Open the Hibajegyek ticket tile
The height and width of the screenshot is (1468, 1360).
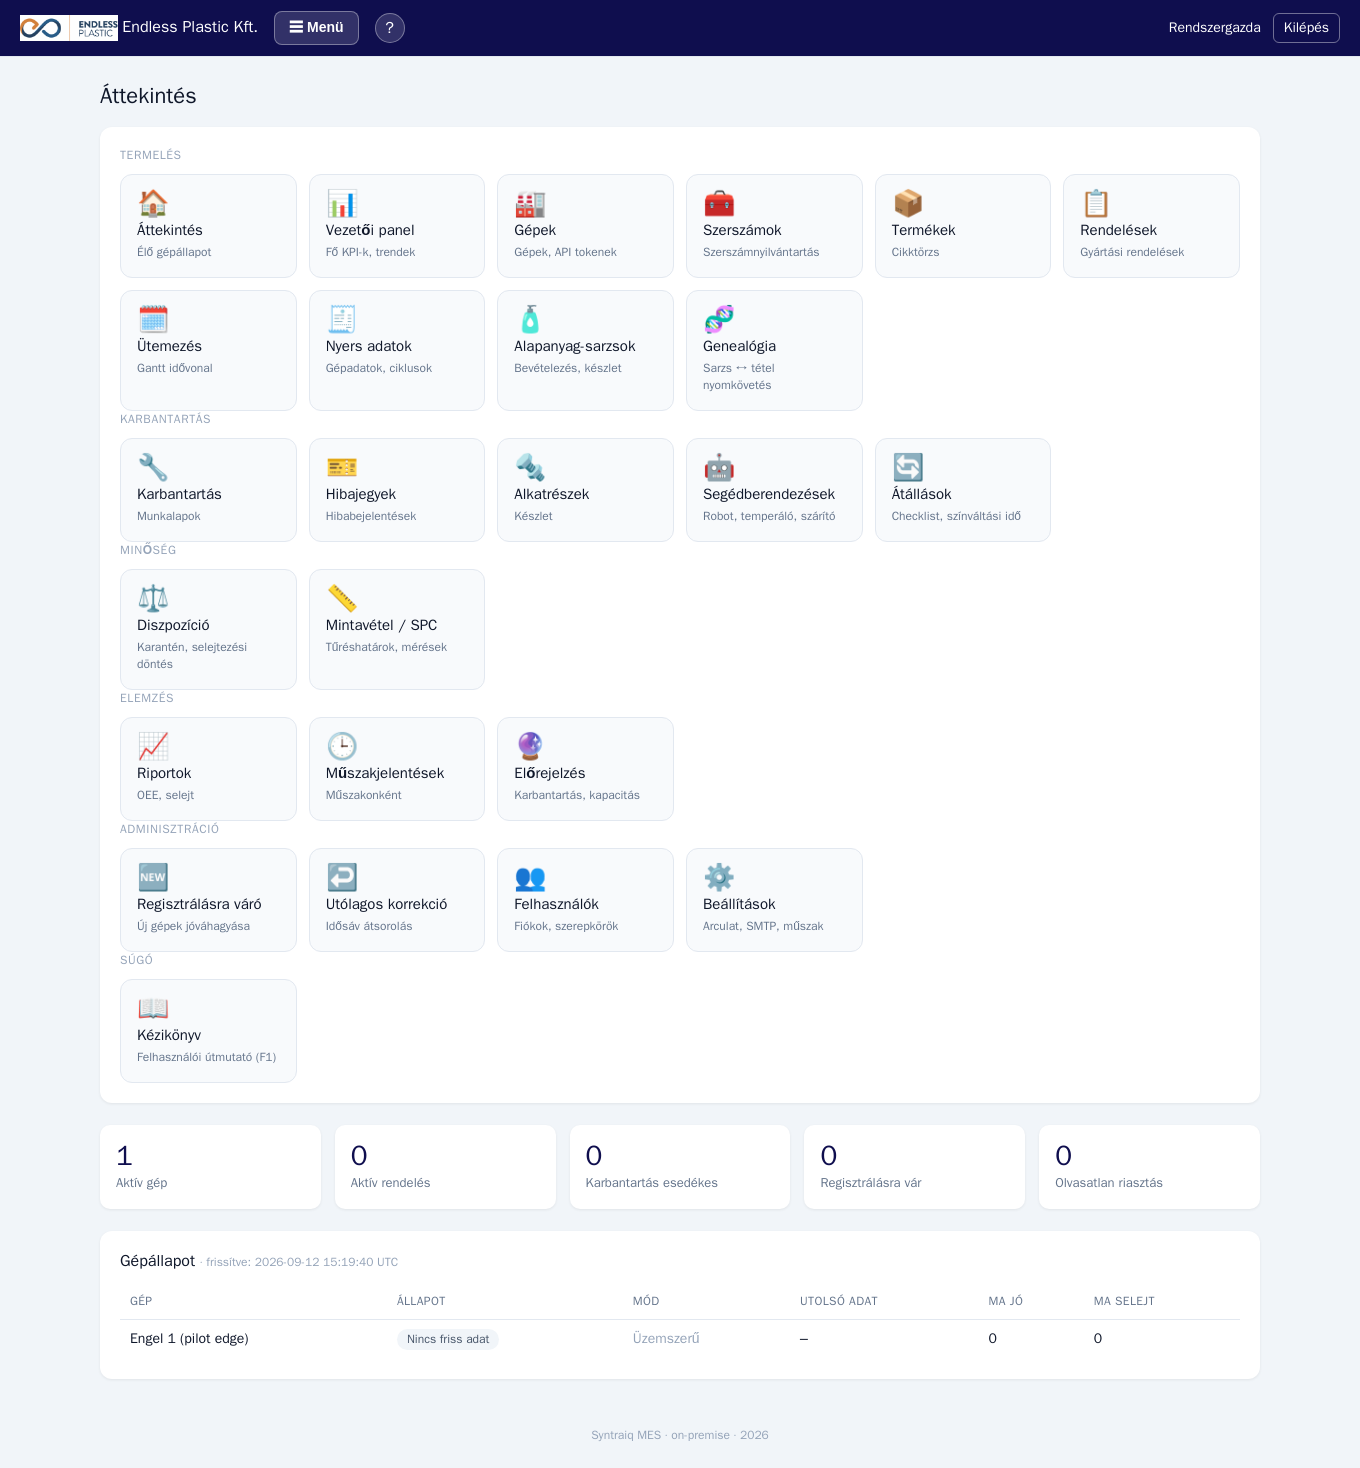397,490
